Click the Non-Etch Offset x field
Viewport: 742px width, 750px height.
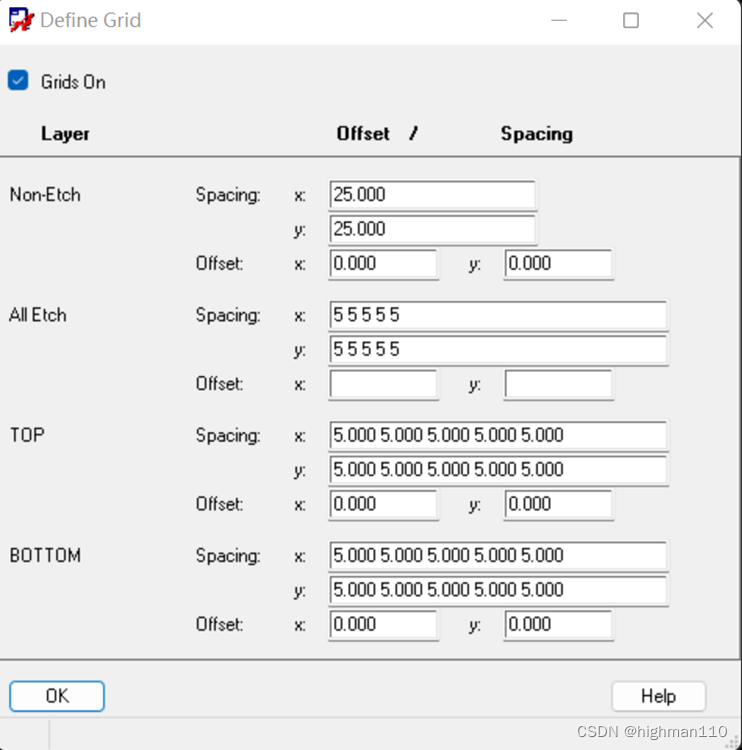coord(383,264)
